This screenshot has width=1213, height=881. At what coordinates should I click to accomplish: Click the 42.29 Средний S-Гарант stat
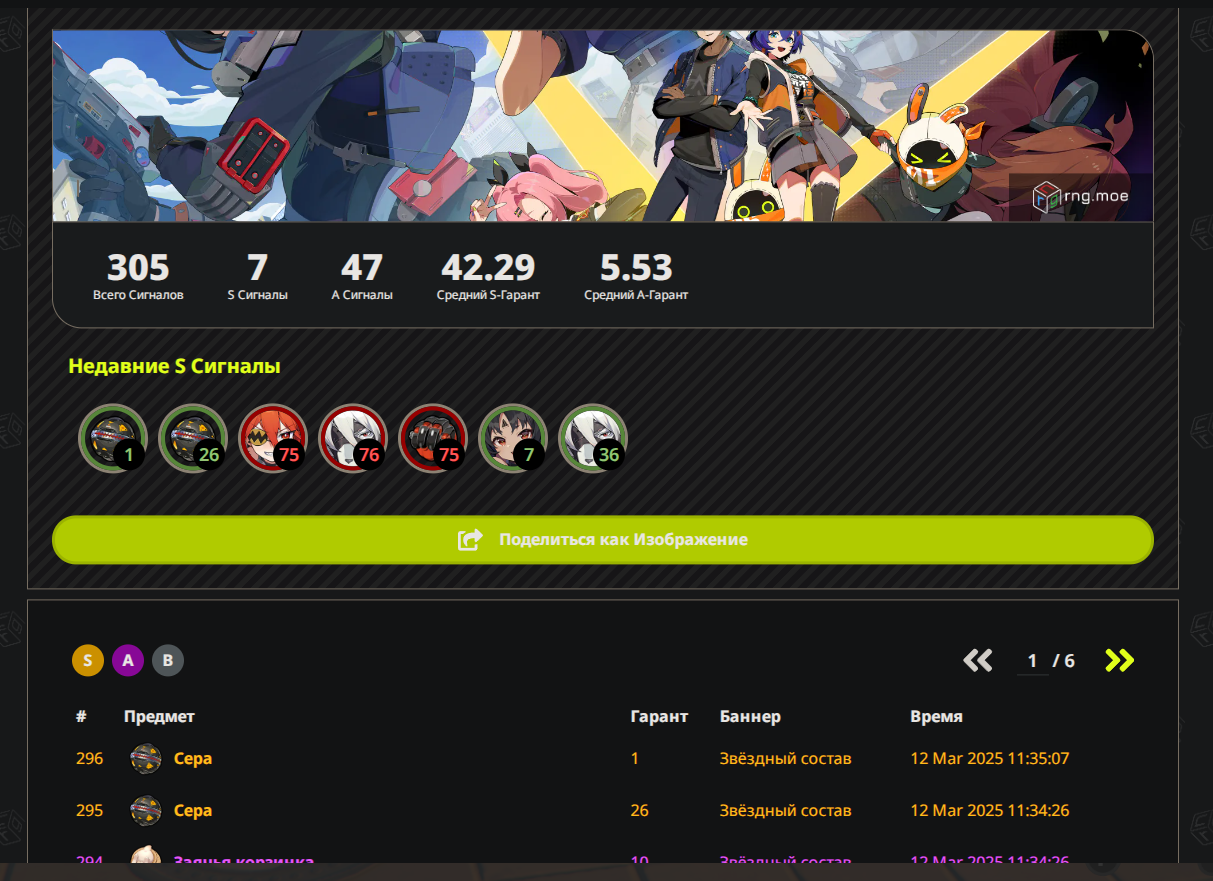[488, 277]
